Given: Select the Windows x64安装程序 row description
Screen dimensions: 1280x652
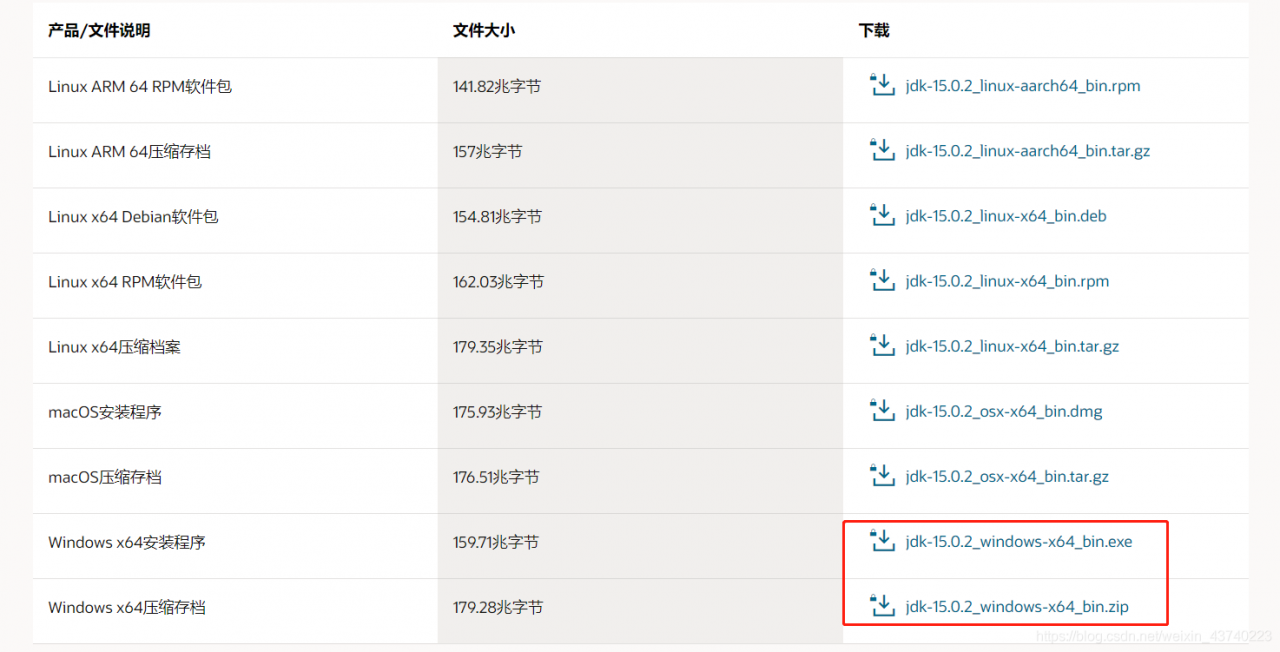Looking at the screenshot, I should pyautogui.click(x=127, y=542).
